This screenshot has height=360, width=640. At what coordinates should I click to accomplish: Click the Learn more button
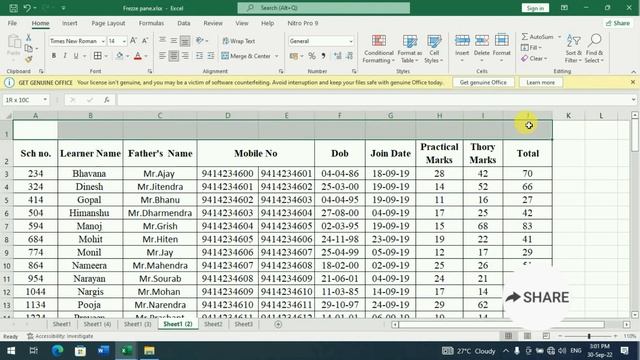point(540,82)
